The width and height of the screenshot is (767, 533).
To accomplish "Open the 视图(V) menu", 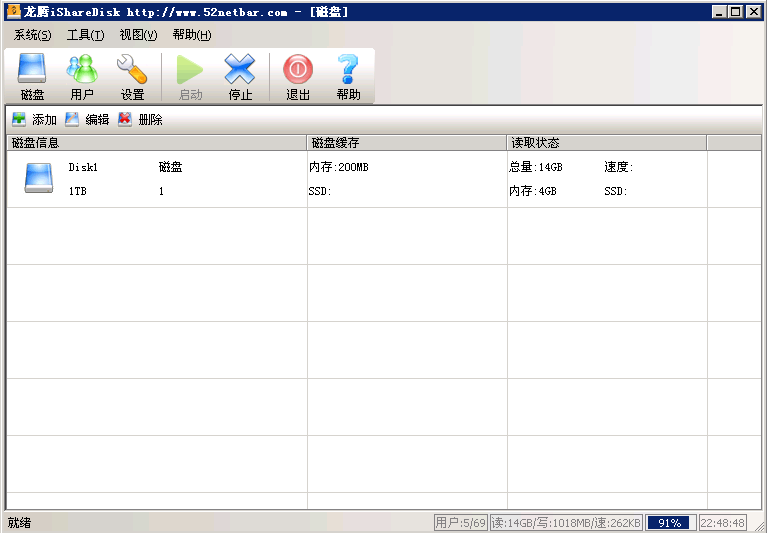I will 138,35.
